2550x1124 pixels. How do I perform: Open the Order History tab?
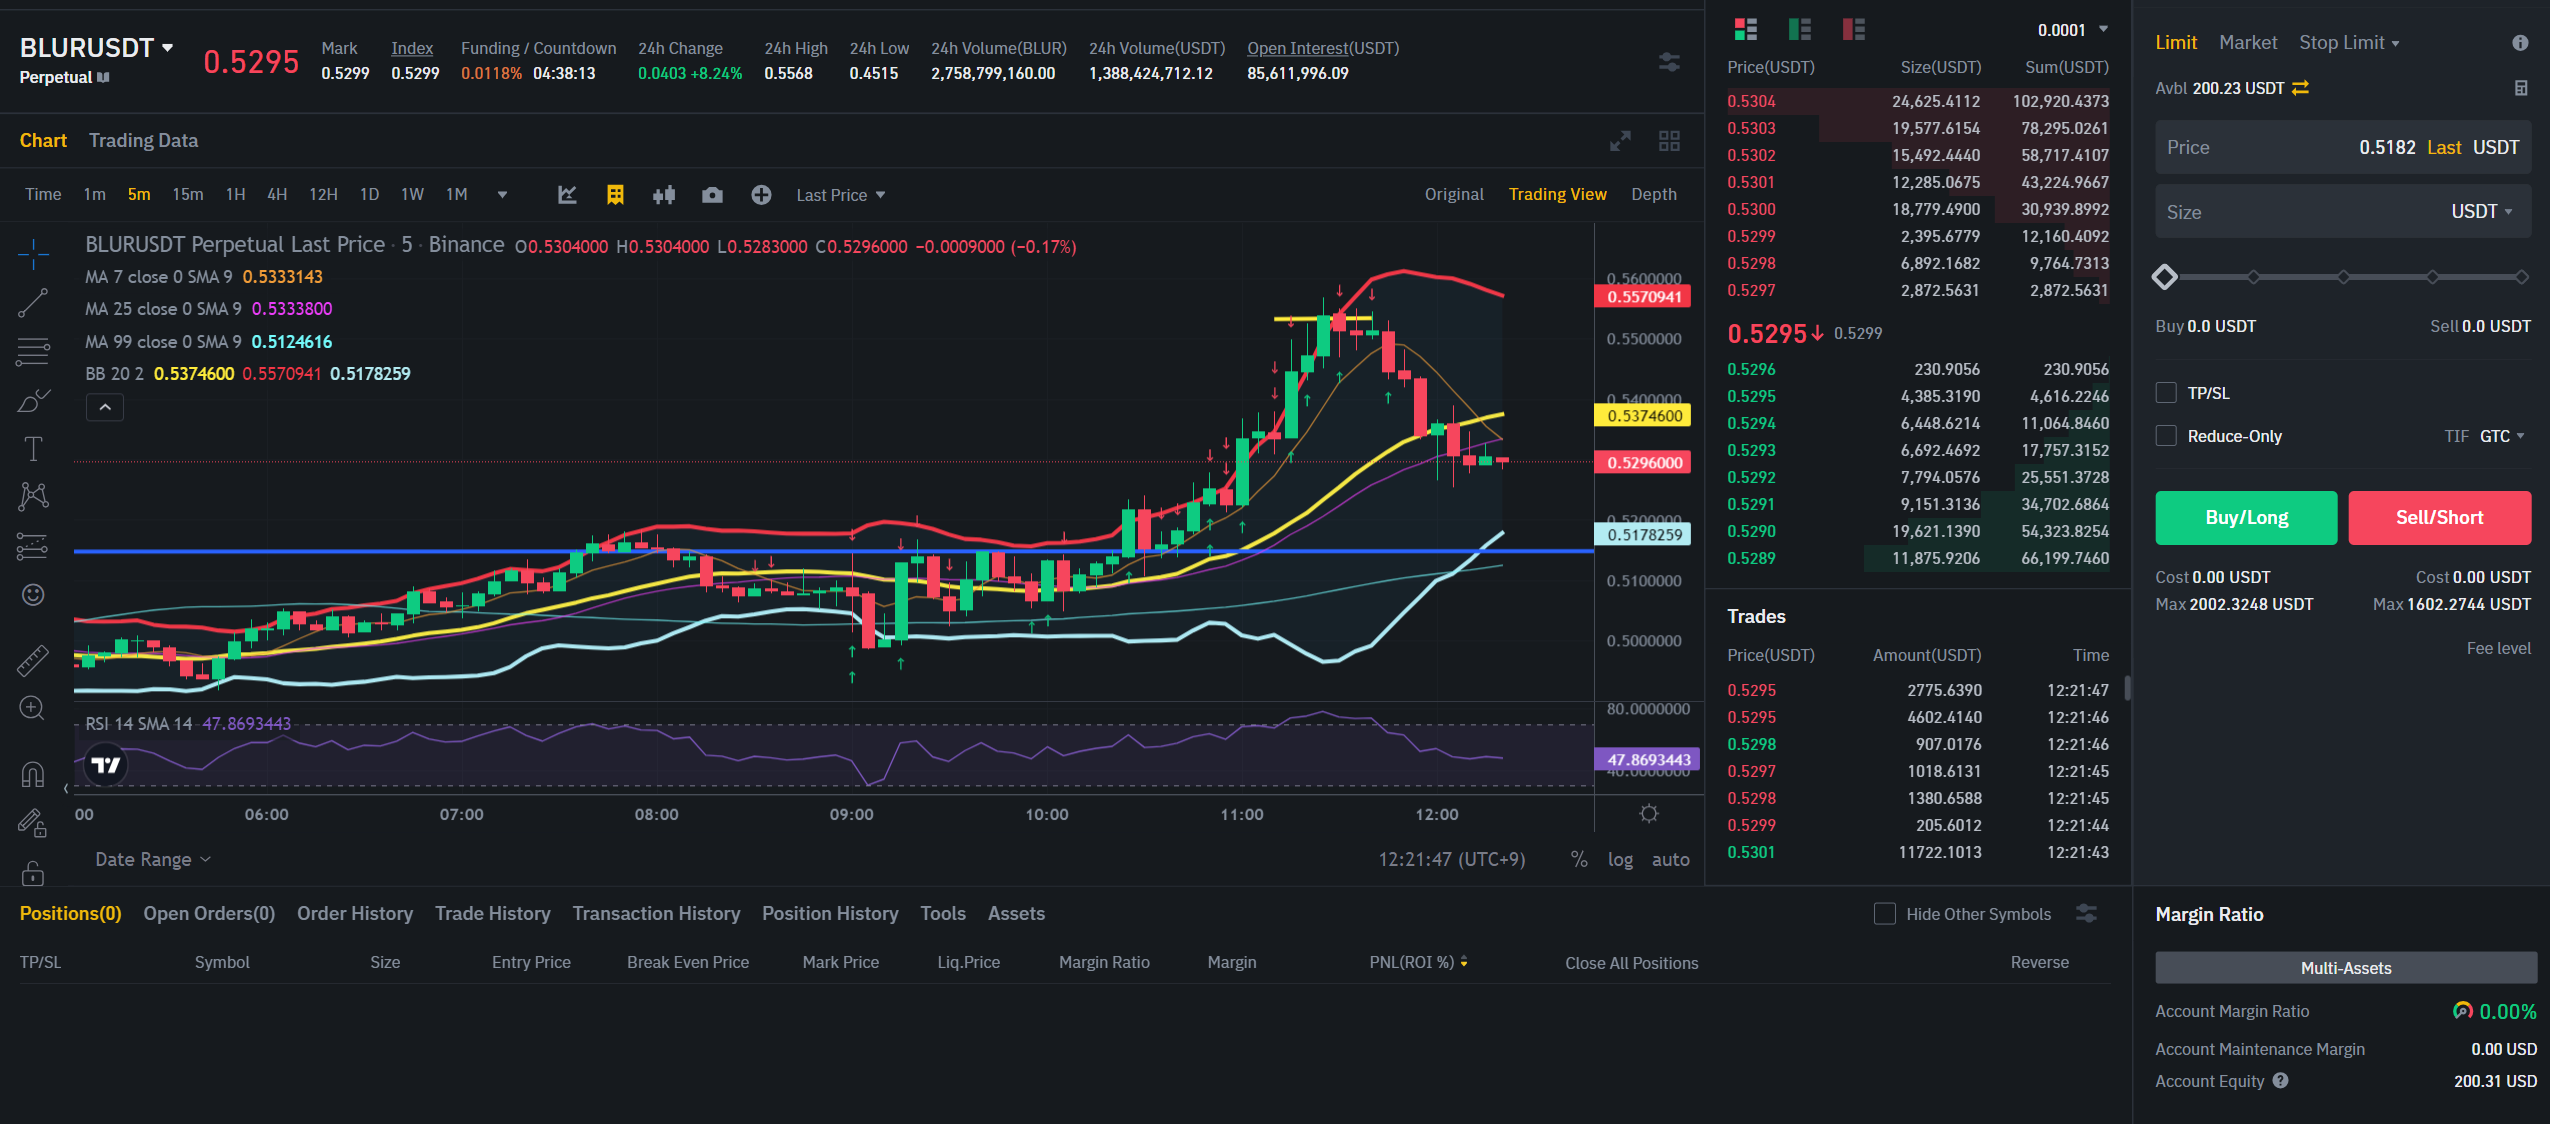(x=354, y=913)
